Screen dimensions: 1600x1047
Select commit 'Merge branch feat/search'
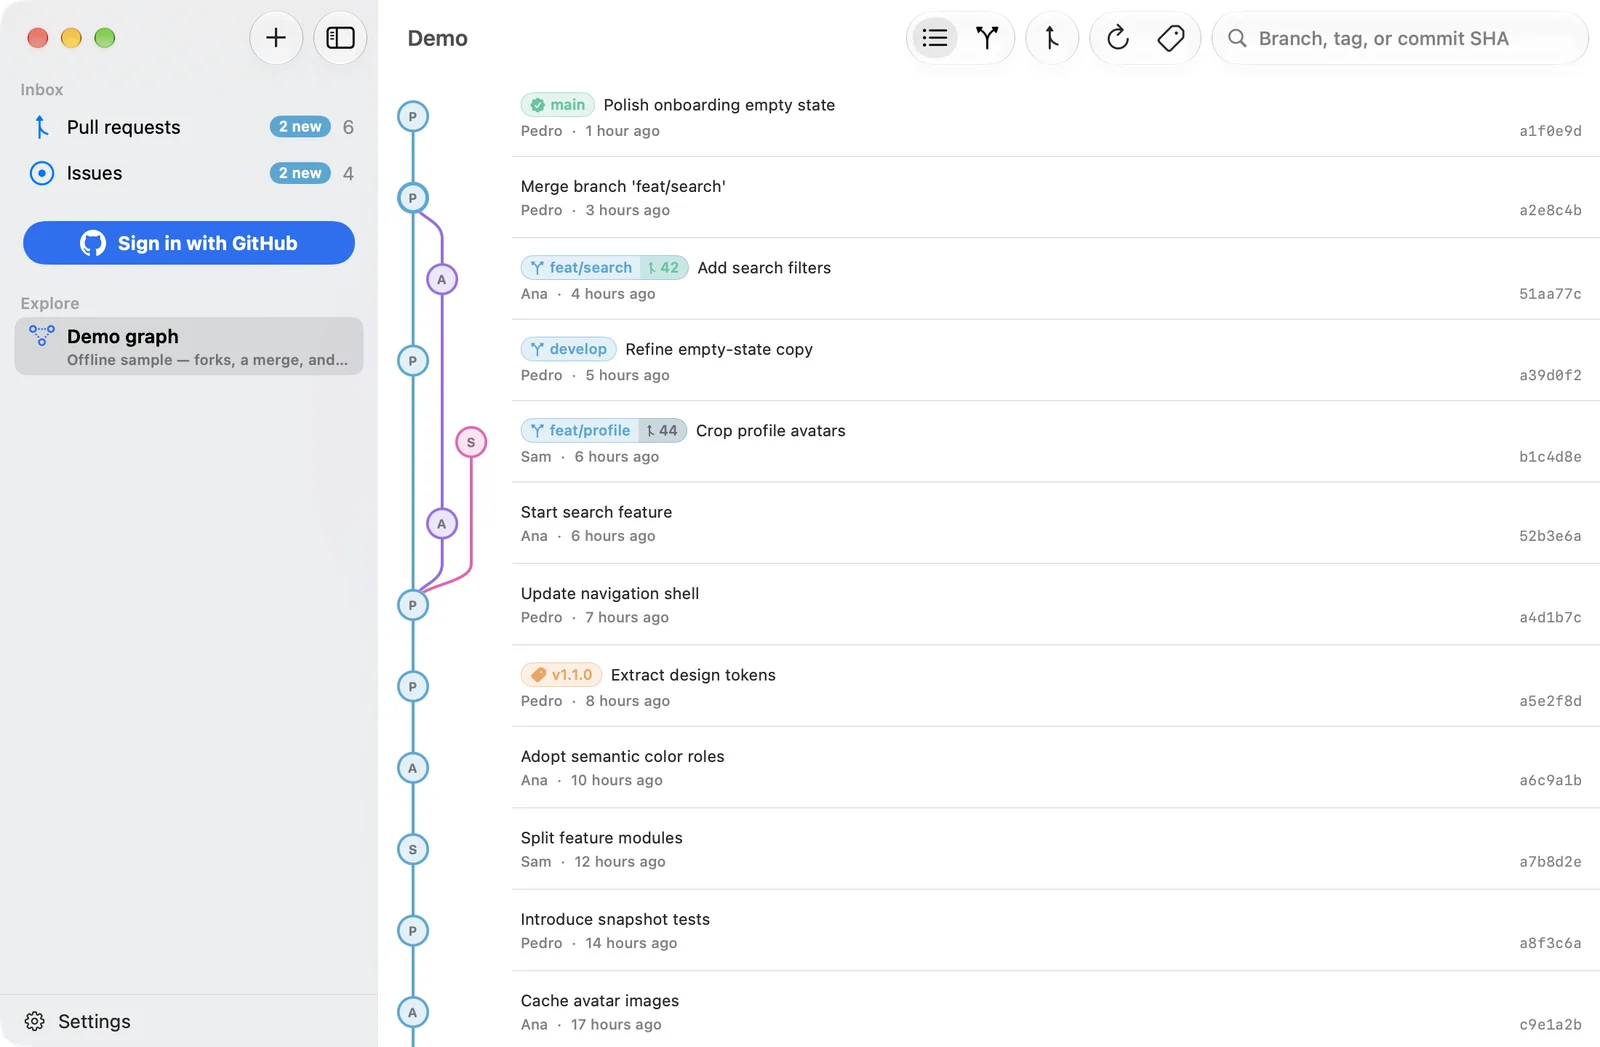click(1055, 198)
